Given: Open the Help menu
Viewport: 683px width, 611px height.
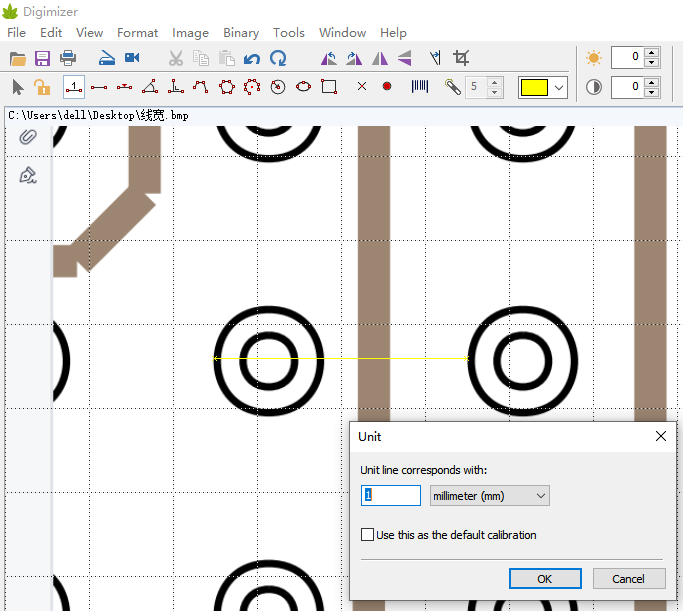Looking at the screenshot, I should click(393, 33).
